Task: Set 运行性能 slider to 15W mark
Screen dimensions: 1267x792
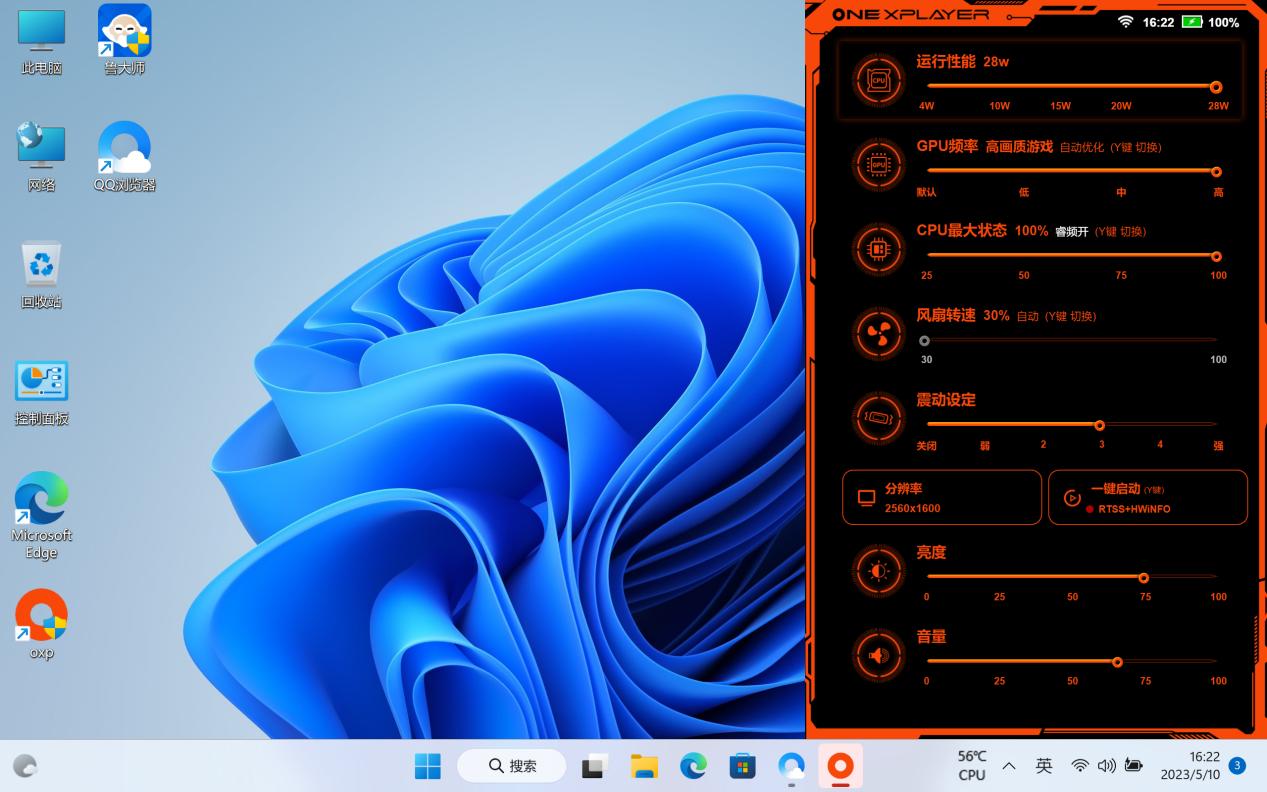Action: 1060,87
